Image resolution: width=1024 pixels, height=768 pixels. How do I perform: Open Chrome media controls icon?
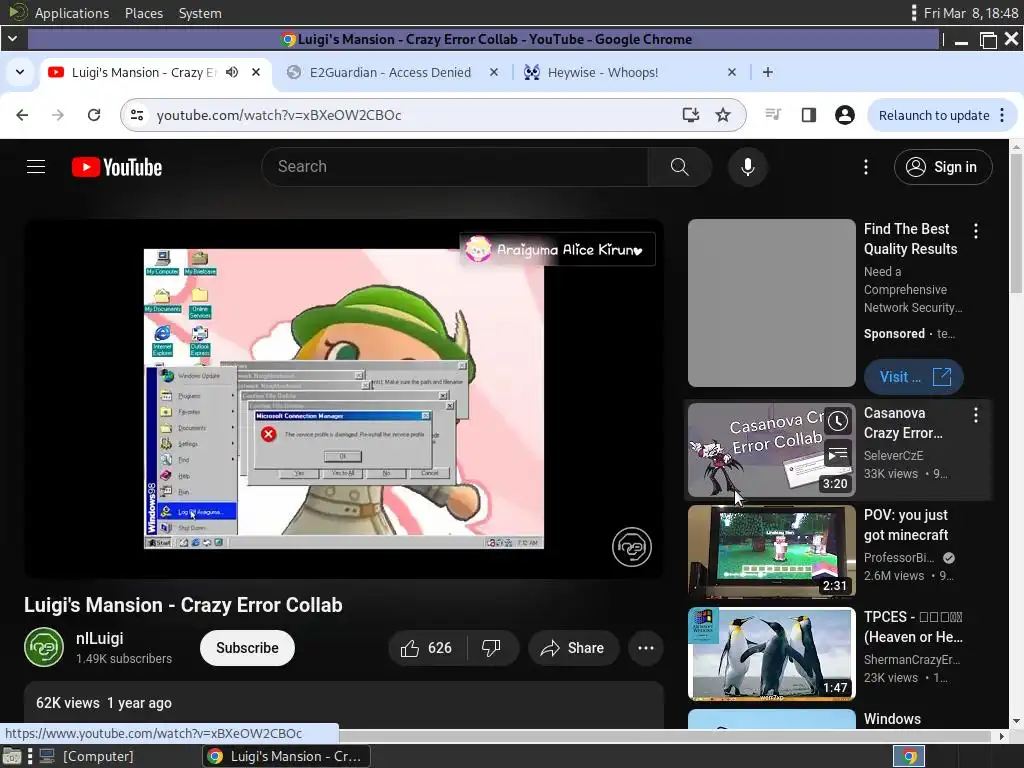[773, 115]
